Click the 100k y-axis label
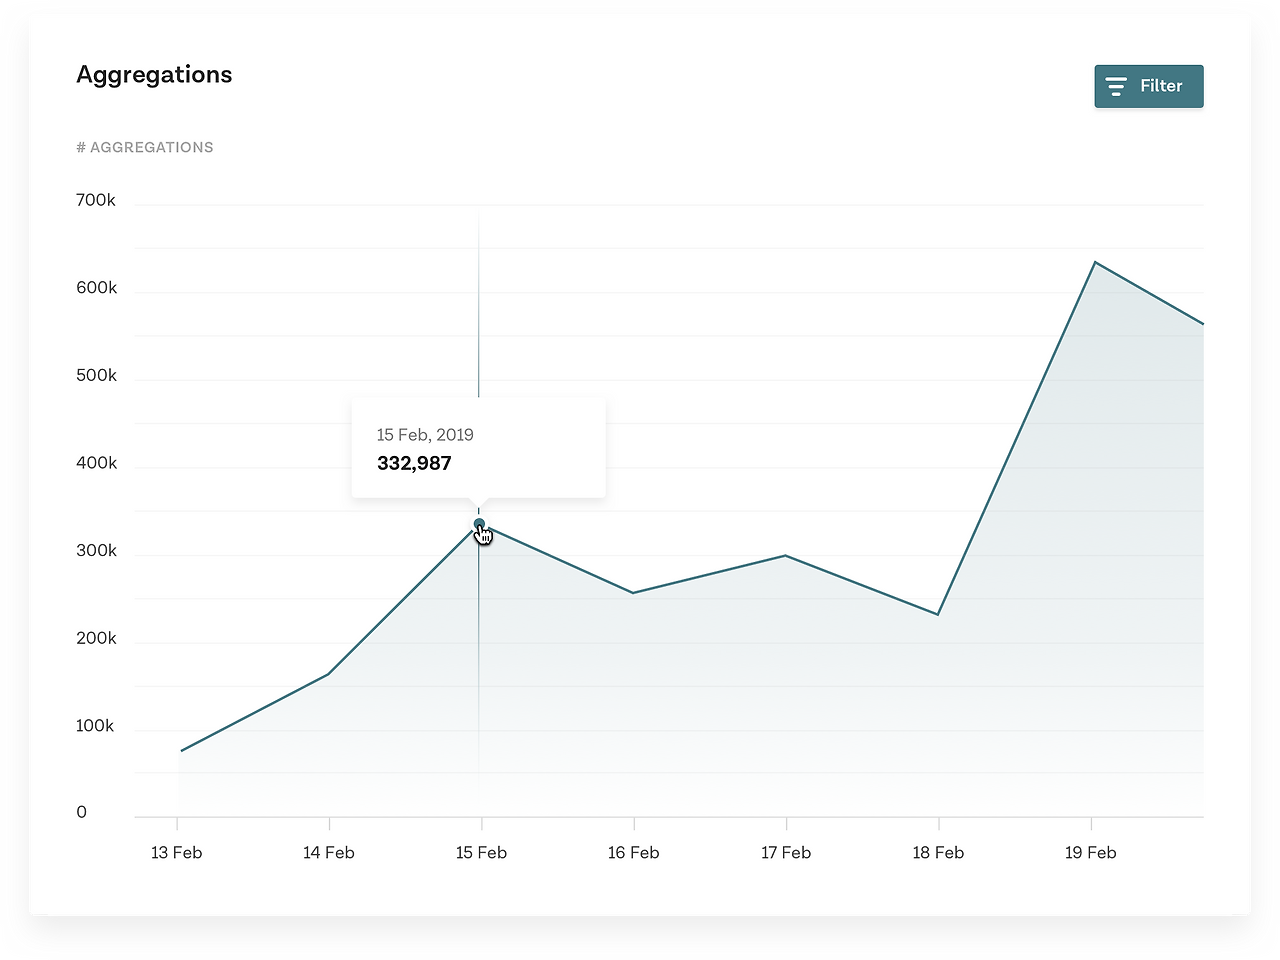This screenshot has height=960, width=1280. (95, 726)
